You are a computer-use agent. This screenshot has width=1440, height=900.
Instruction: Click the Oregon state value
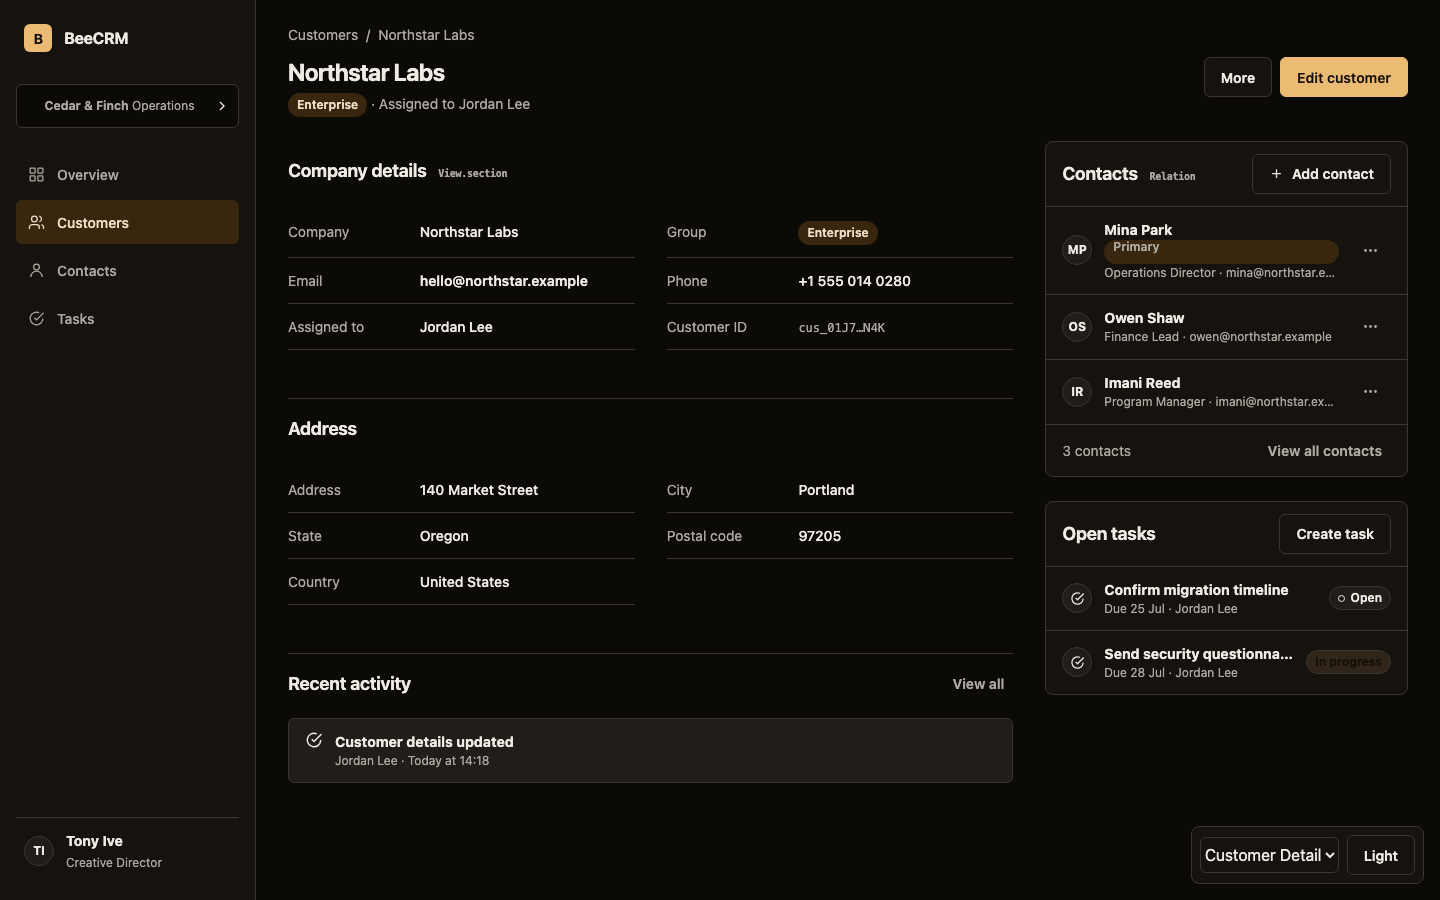[444, 536]
